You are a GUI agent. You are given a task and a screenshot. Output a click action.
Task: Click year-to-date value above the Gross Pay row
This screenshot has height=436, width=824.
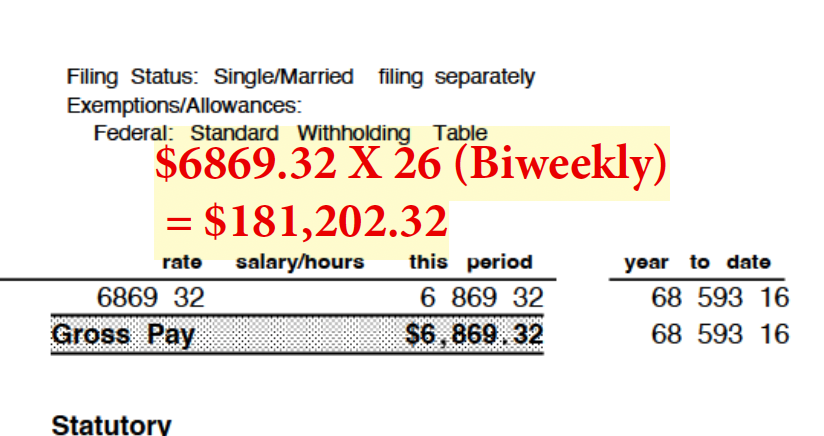(720, 298)
